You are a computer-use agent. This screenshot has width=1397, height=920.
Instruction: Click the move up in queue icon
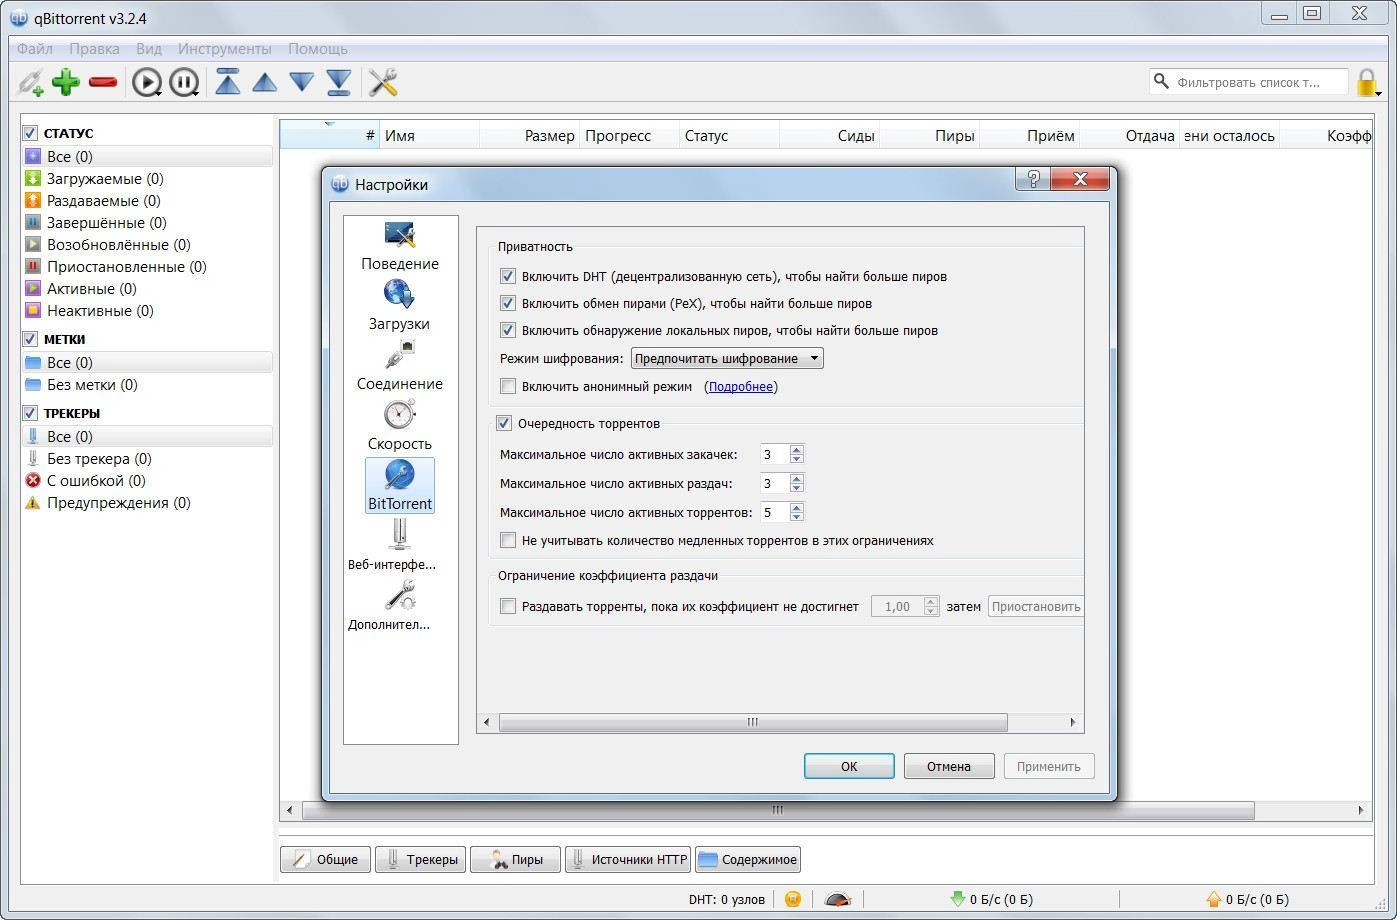[x=265, y=82]
